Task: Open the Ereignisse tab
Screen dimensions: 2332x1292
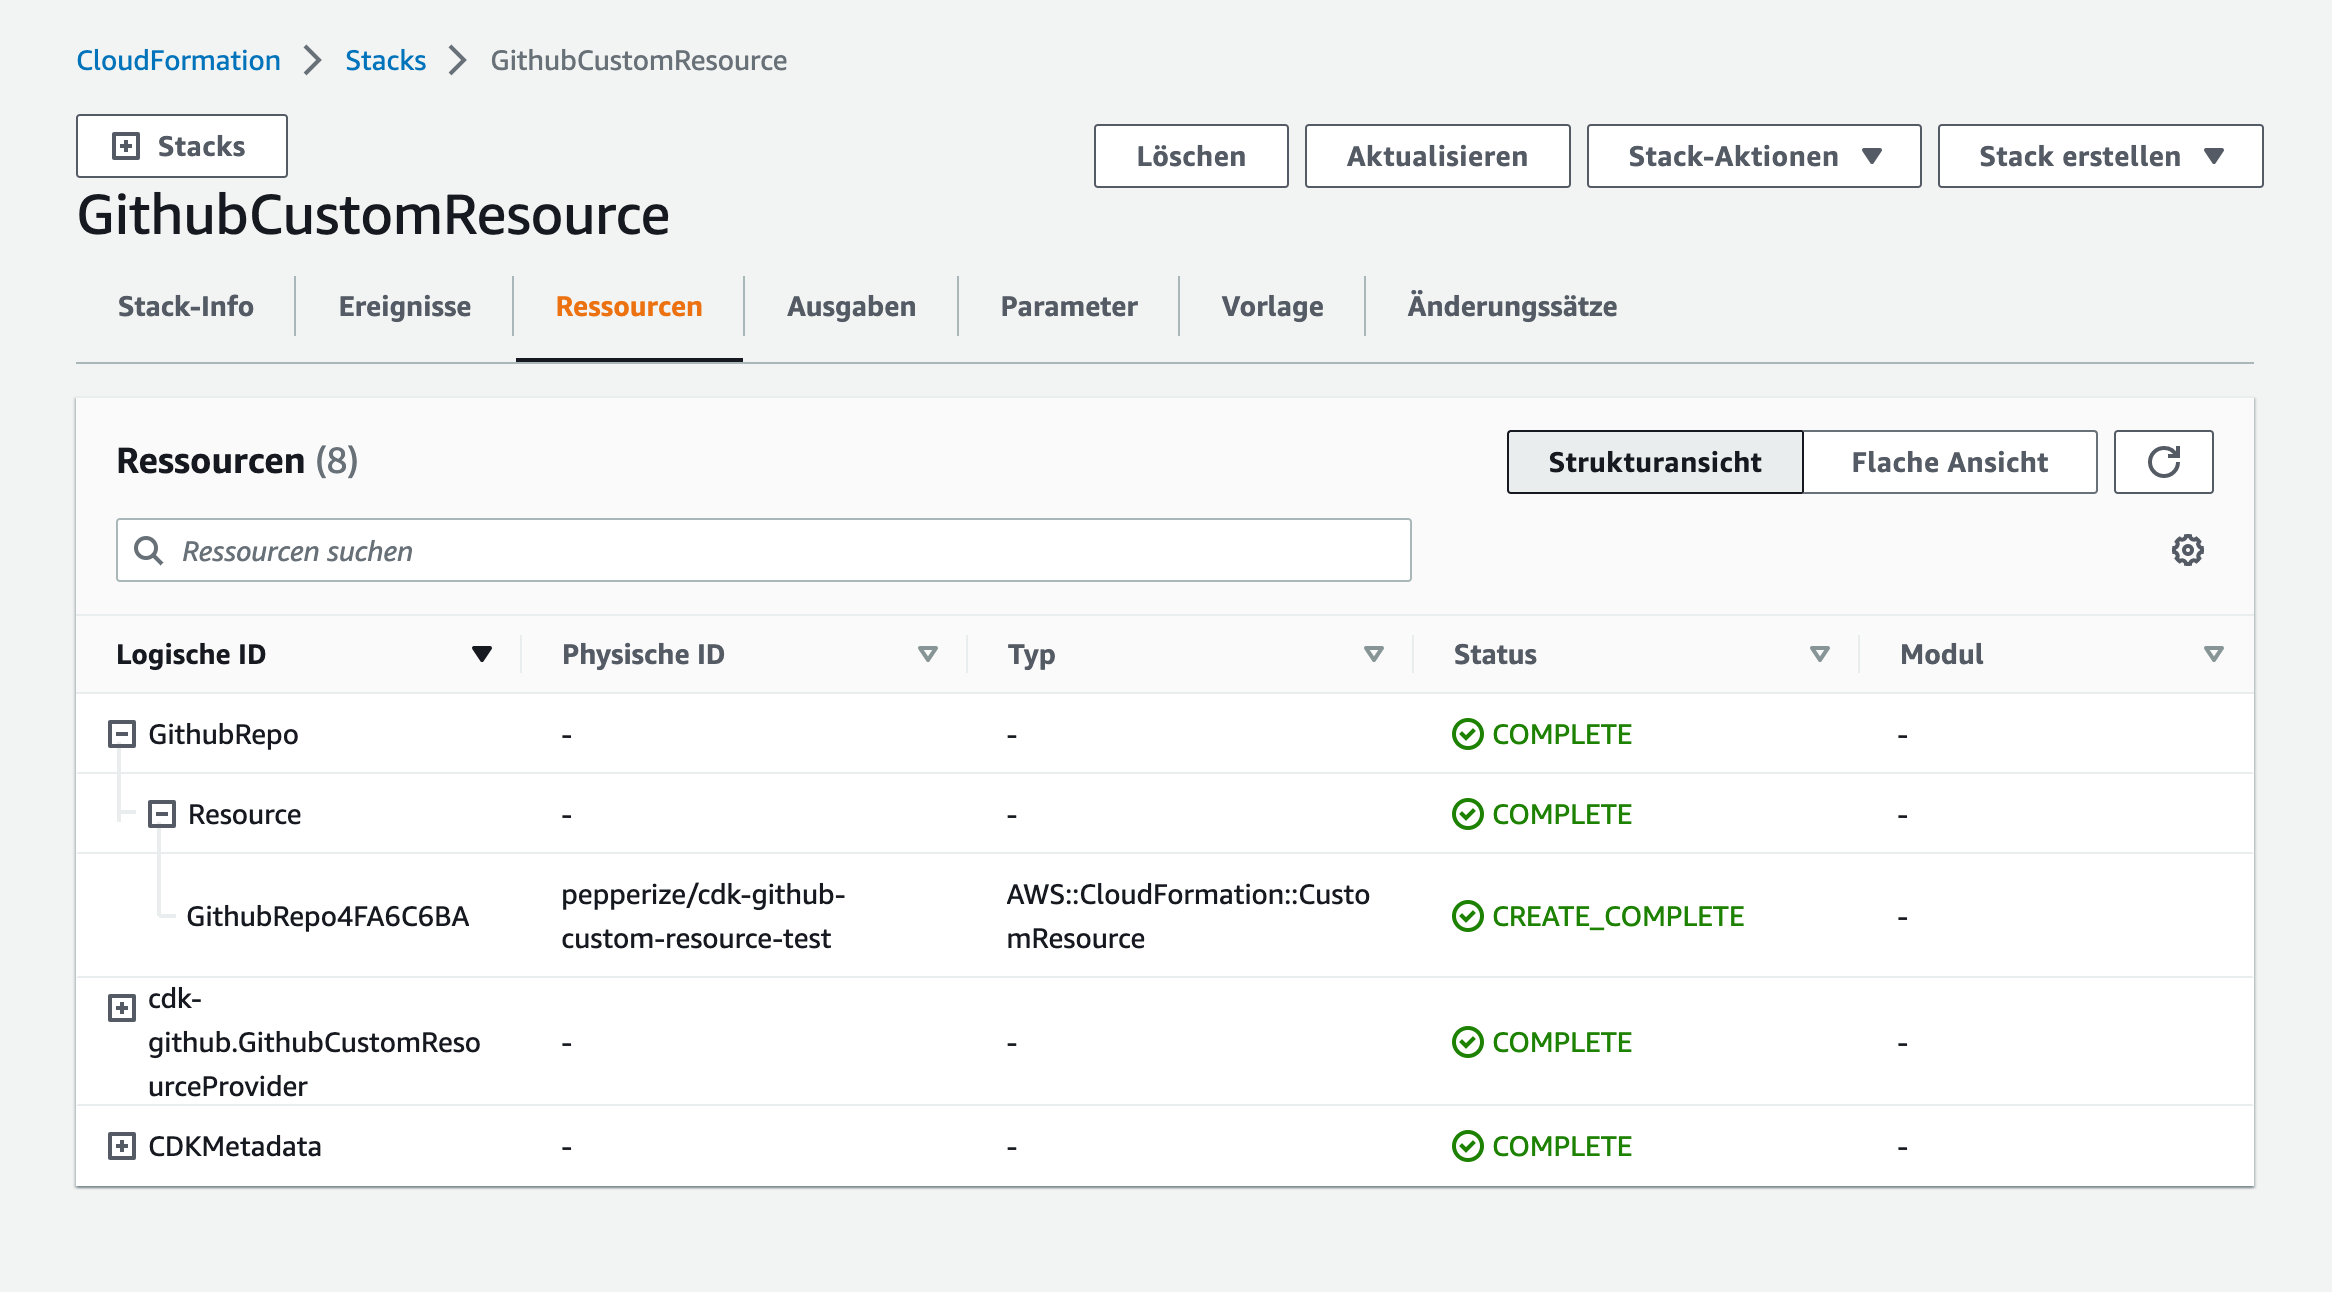Action: coord(404,306)
